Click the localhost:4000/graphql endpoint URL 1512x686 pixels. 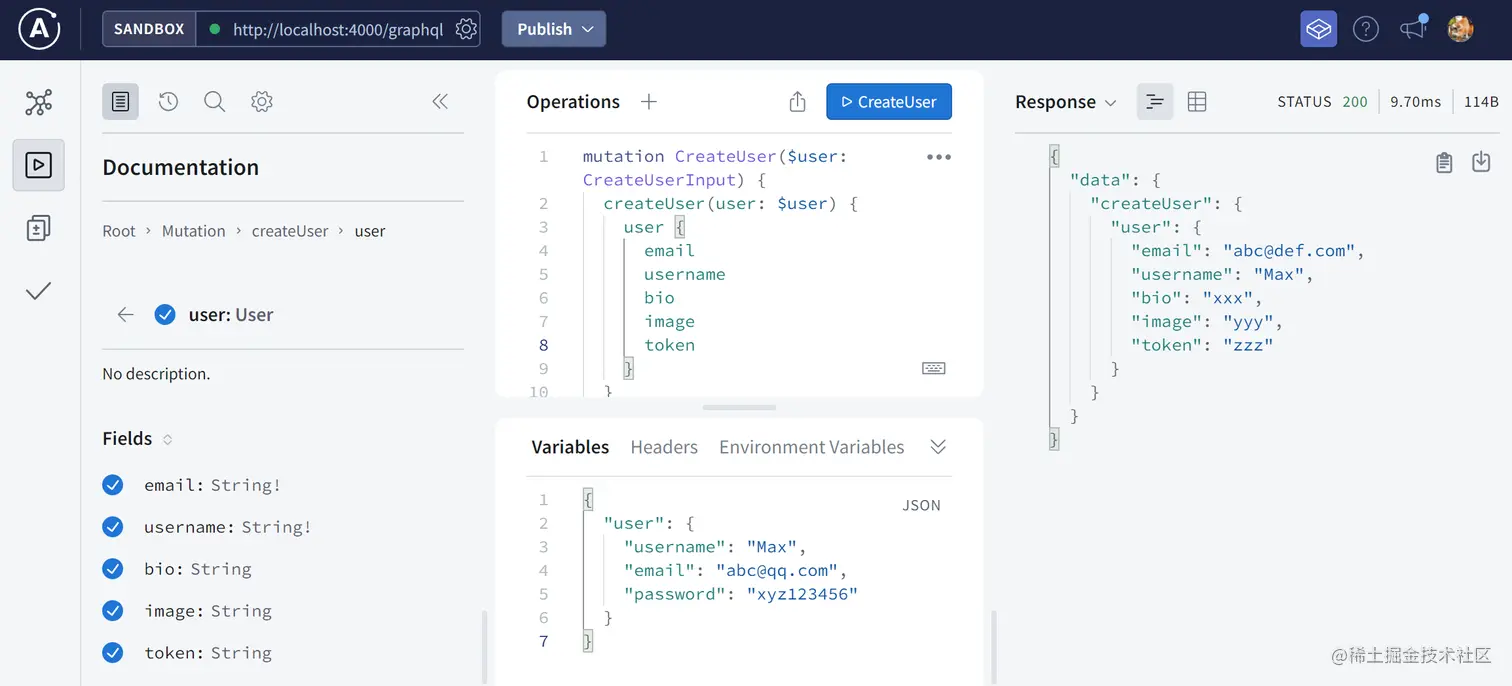338,29
